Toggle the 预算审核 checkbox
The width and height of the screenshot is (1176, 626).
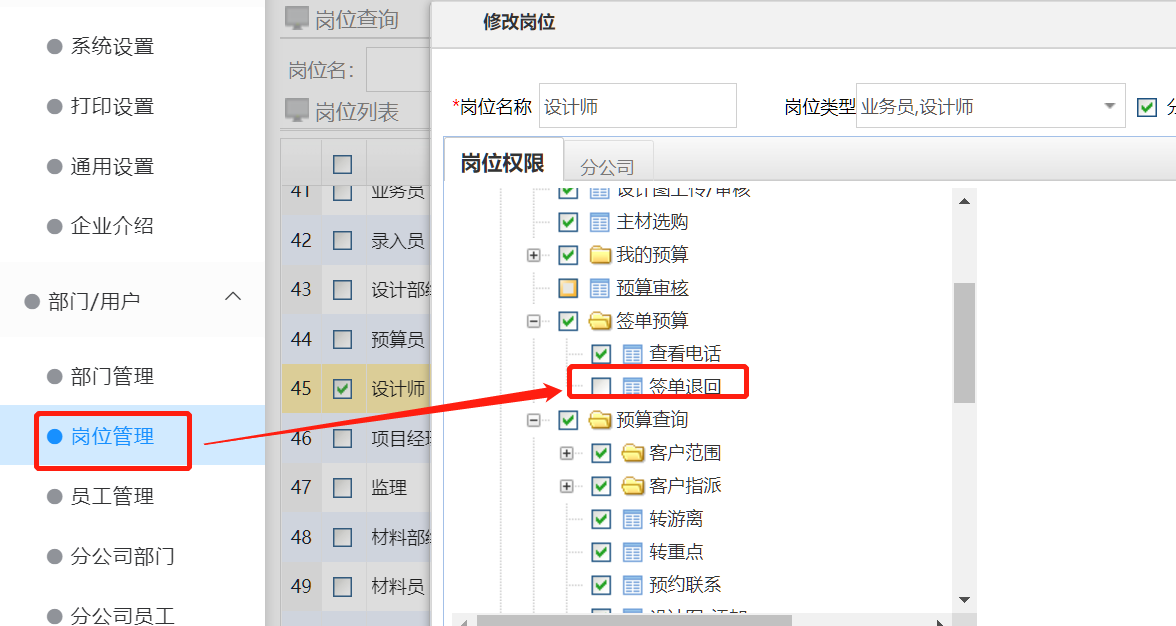(x=567, y=288)
